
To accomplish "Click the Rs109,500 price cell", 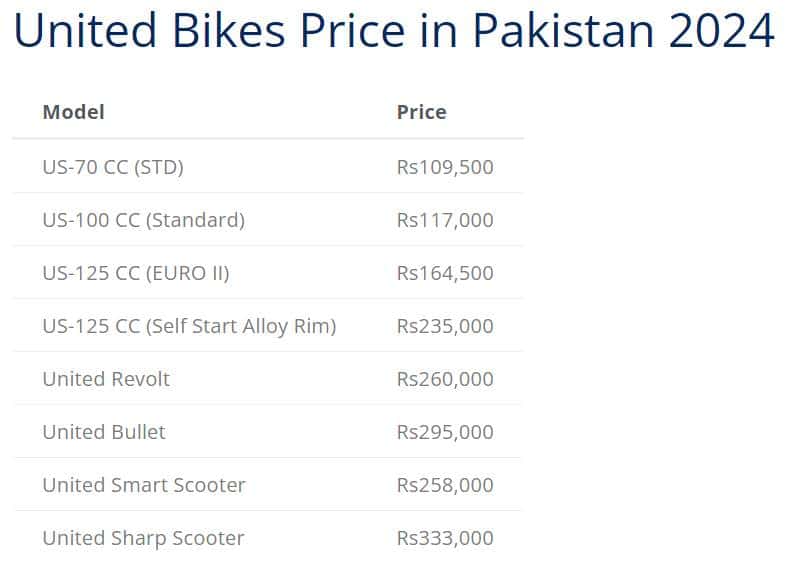I will pos(445,167).
